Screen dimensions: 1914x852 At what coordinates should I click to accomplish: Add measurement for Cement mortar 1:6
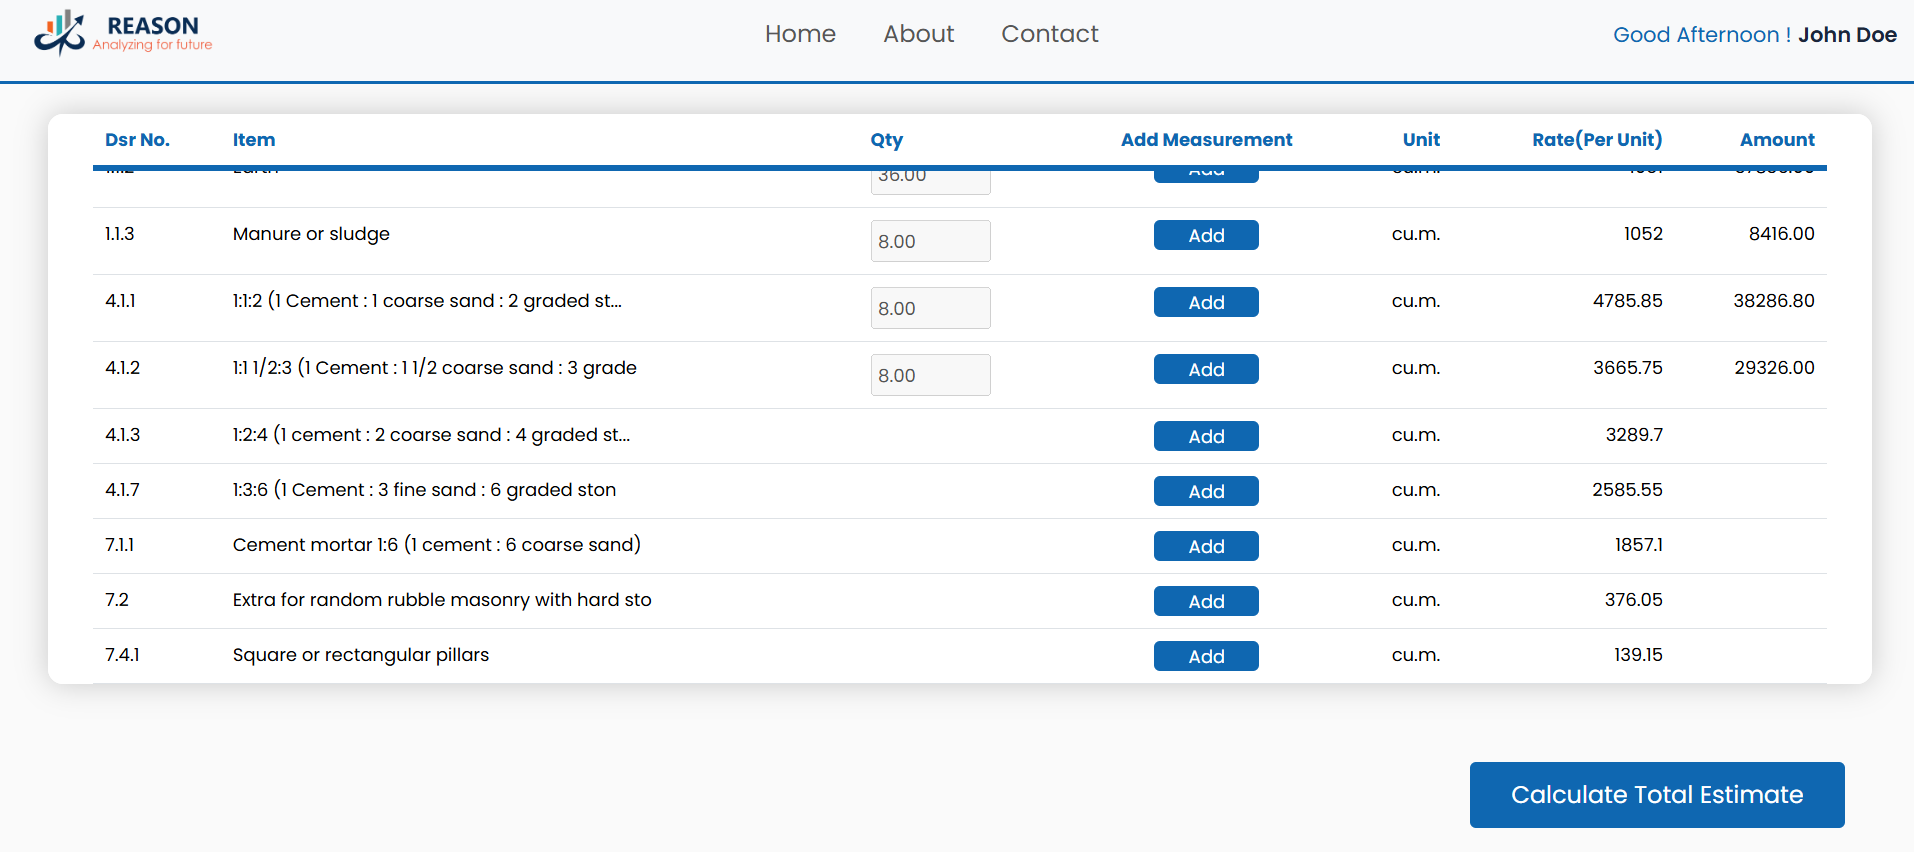pyautogui.click(x=1205, y=546)
